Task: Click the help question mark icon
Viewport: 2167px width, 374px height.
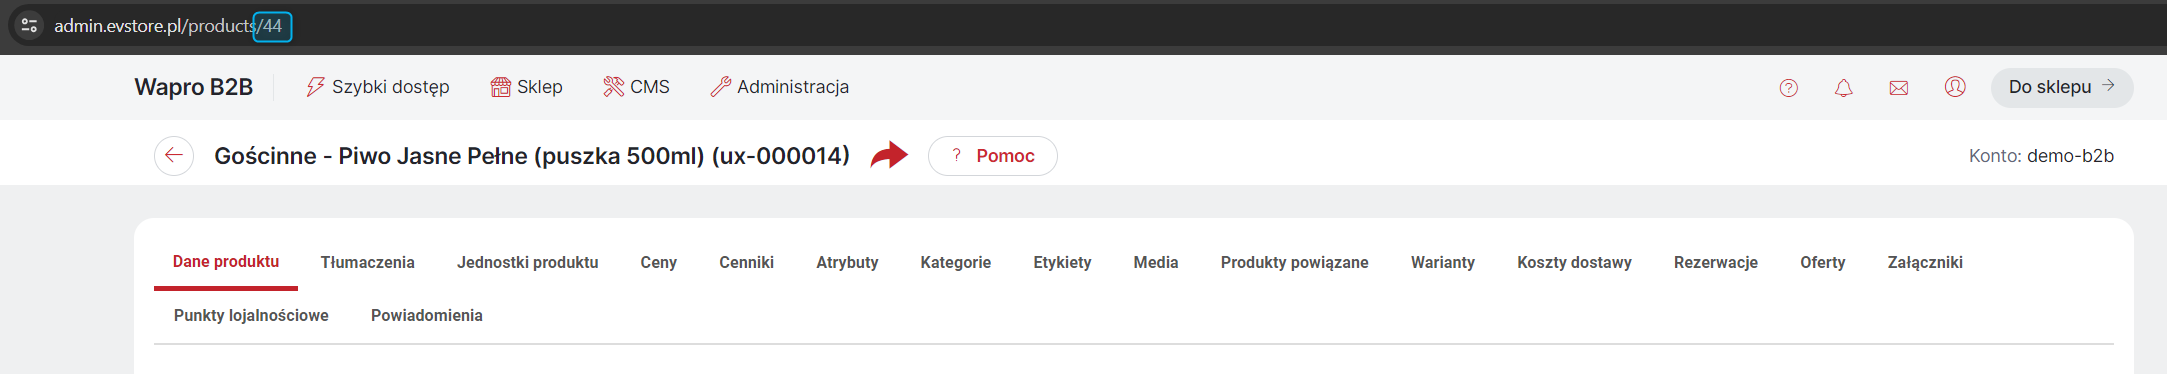Action: [x=1788, y=88]
